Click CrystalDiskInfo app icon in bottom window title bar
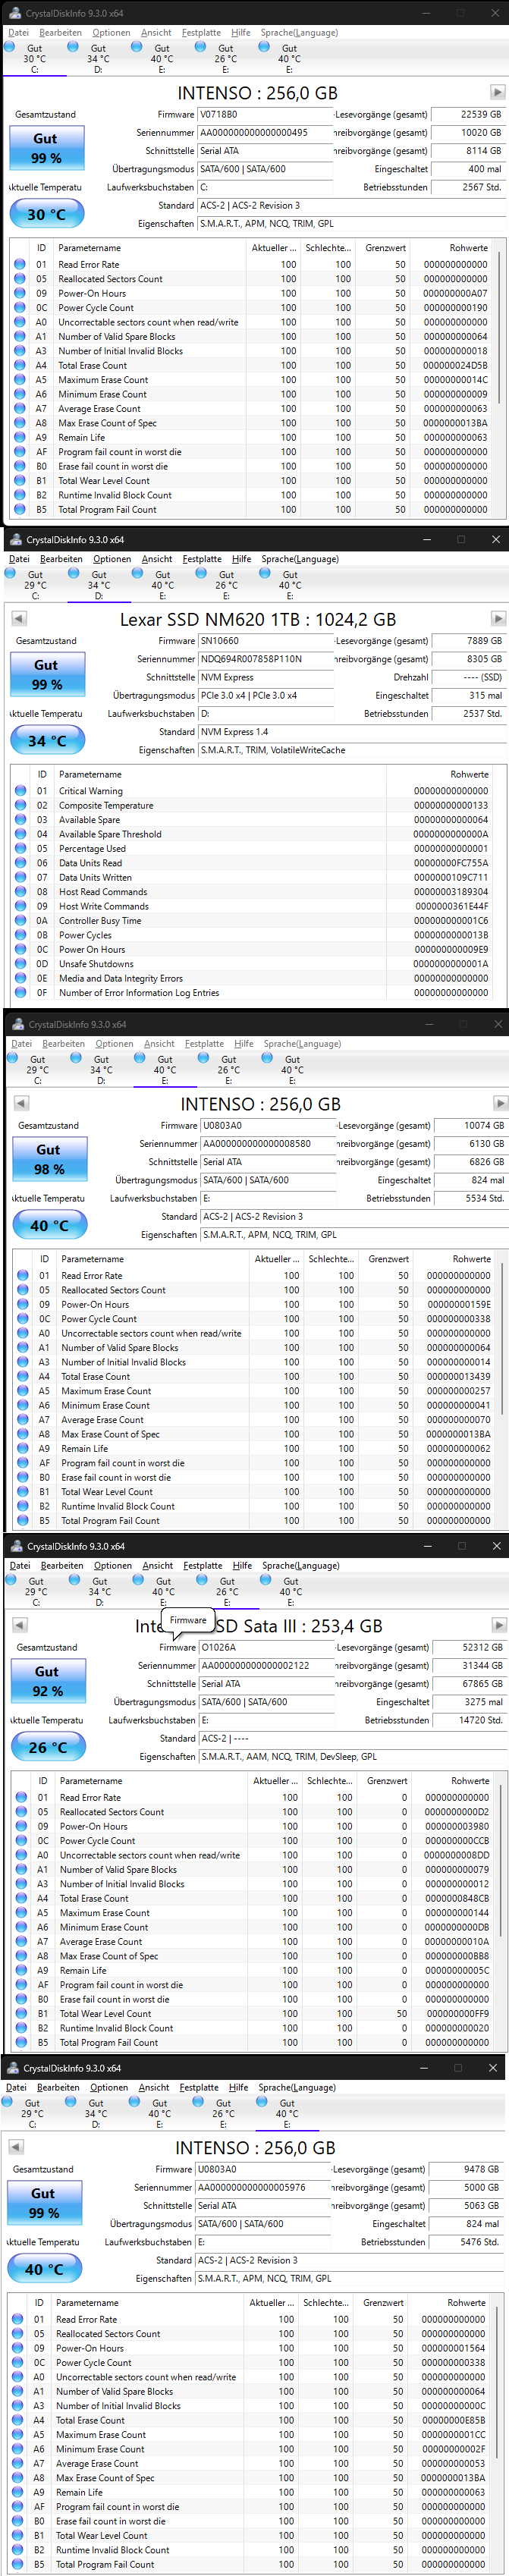Image resolution: width=509 pixels, height=2576 pixels. [12, 2067]
